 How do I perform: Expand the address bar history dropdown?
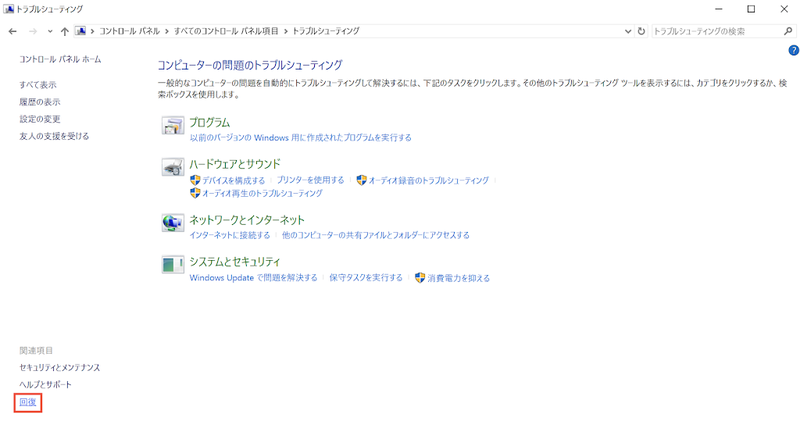coord(627,31)
